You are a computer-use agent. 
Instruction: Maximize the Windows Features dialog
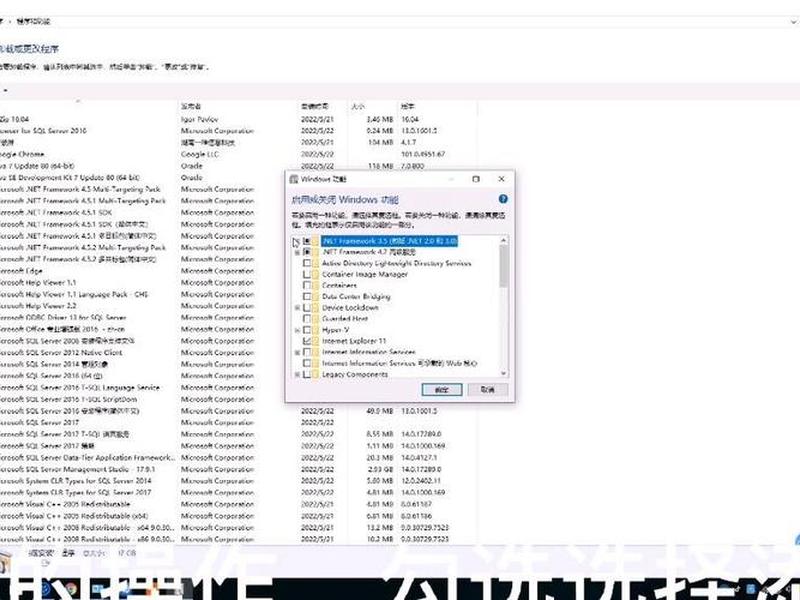(476, 179)
